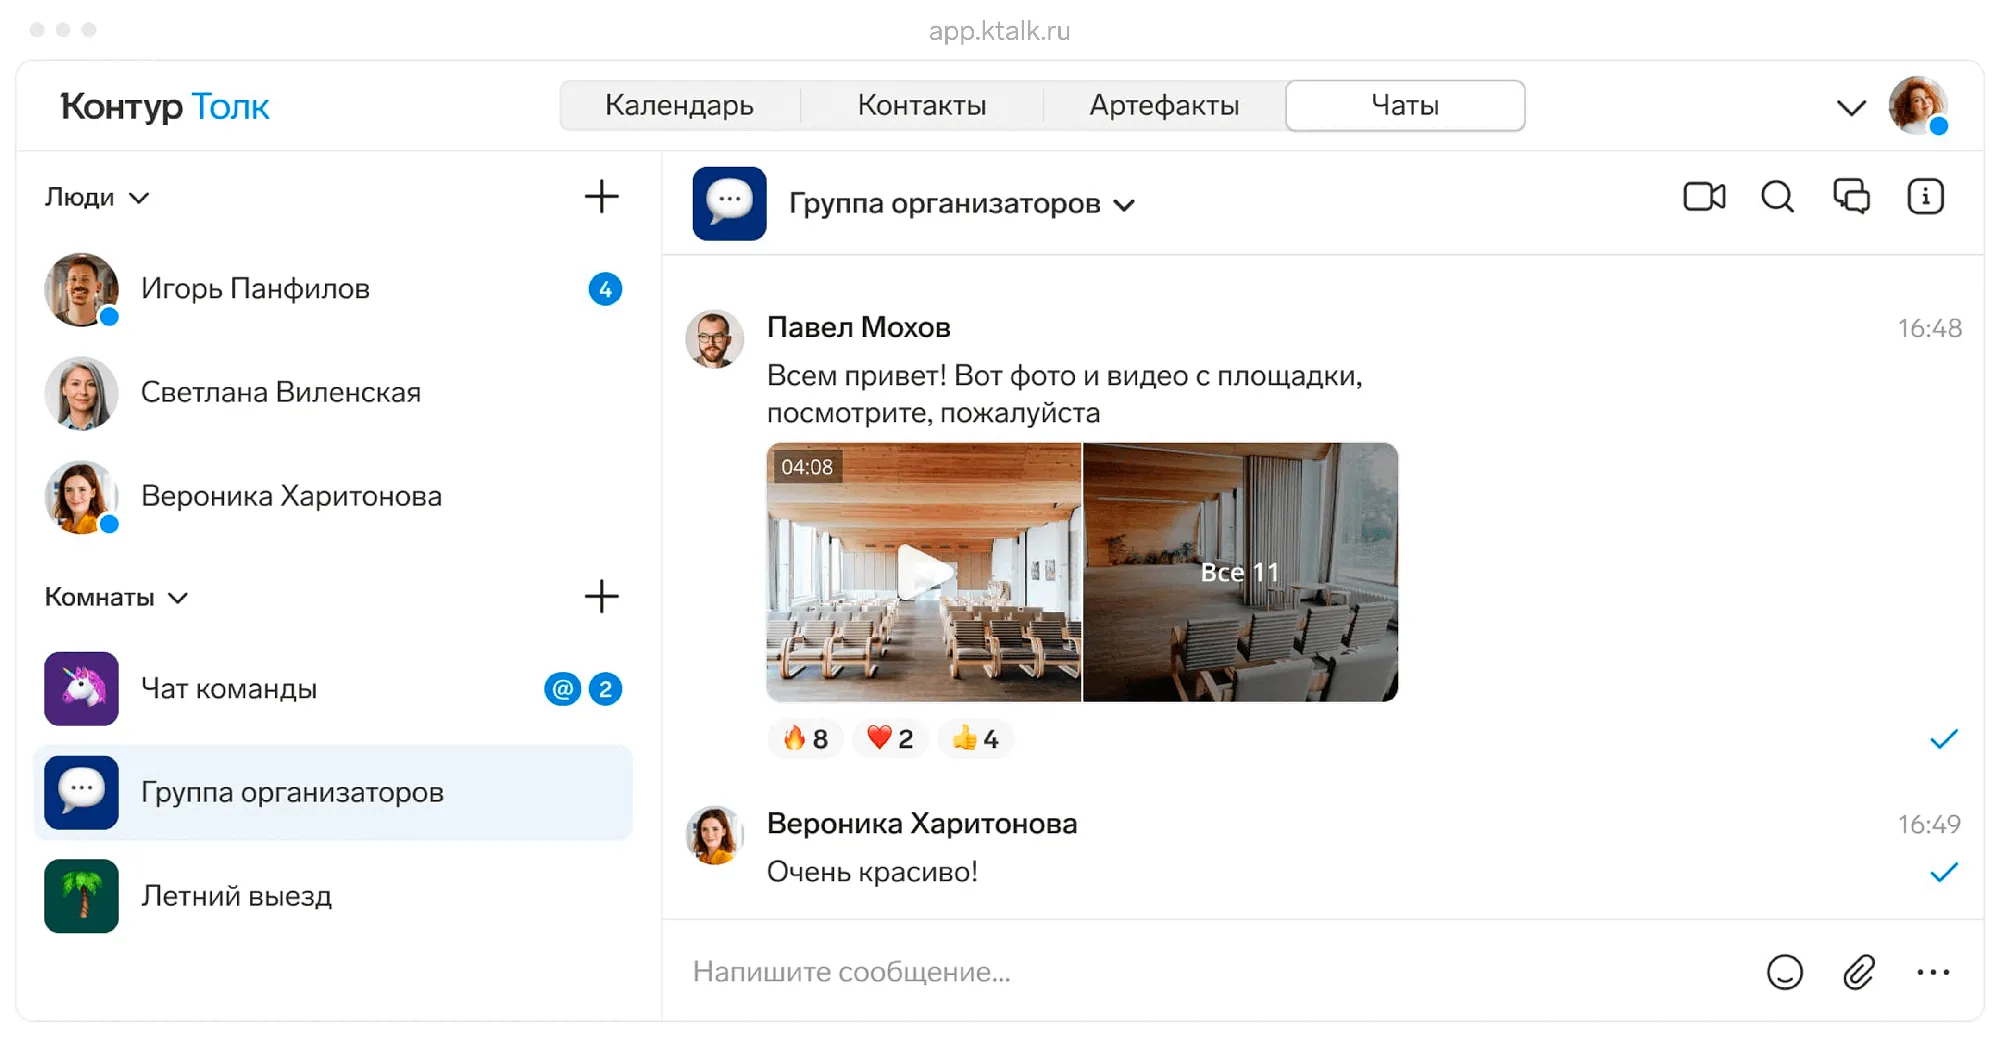Open the Чат команды room

point(230,688)
